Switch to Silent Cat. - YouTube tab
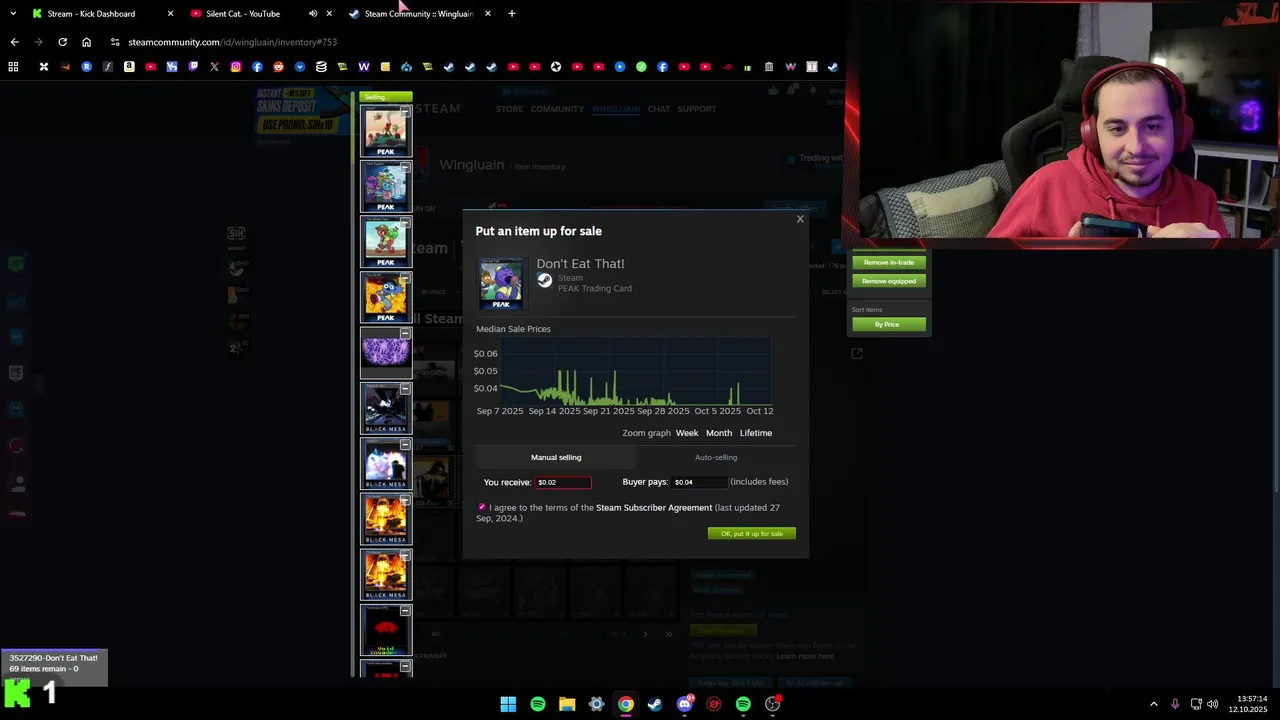 tap(243, 14)
